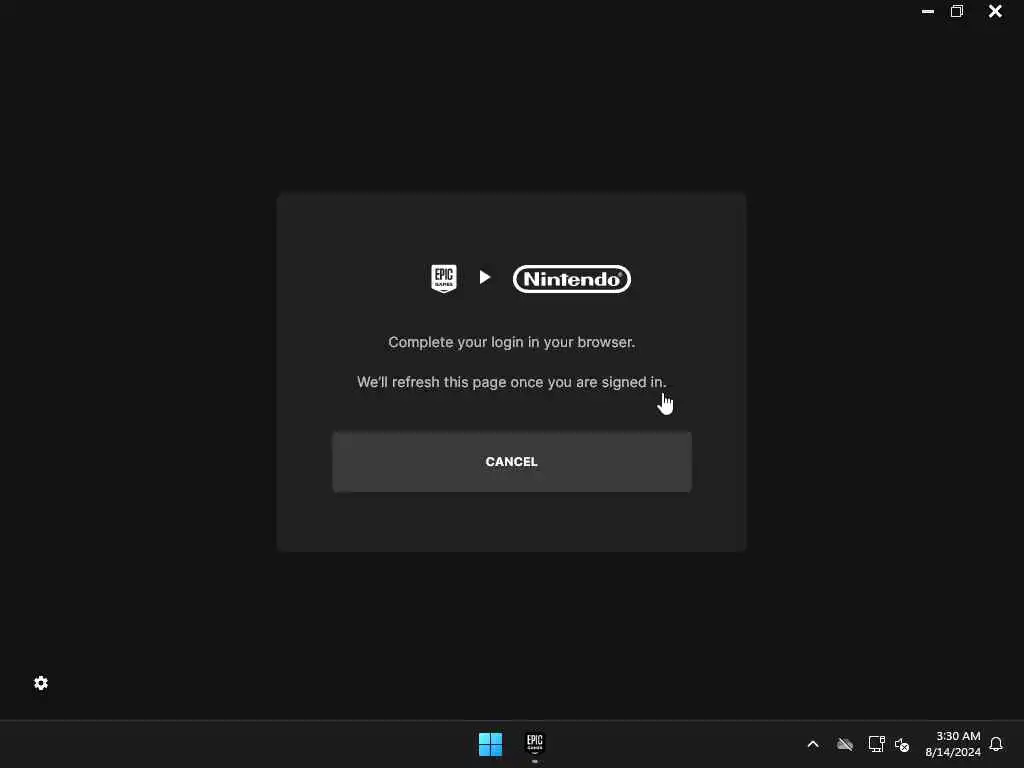1024x768 pixels.
Task: Open the Windows Start menu
Action: pyautogui.click(x=490, y=744)
